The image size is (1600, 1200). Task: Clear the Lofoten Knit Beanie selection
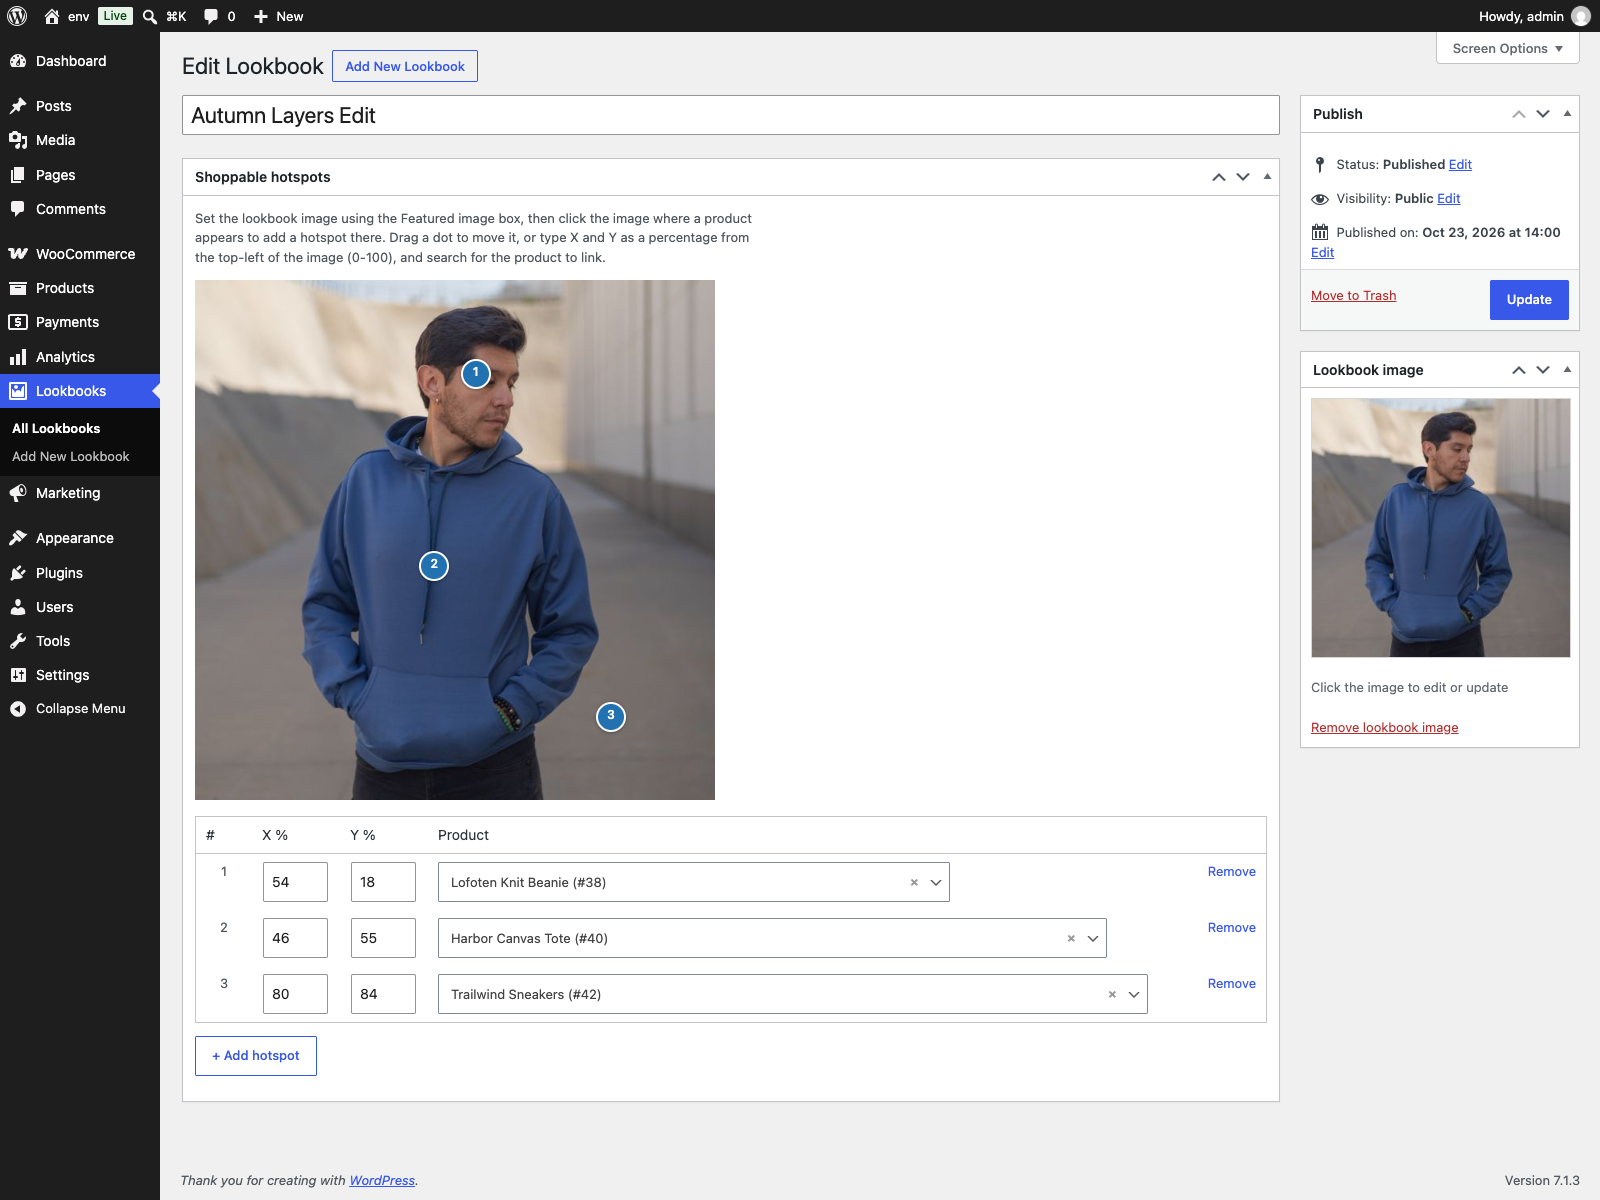point(914,883)
